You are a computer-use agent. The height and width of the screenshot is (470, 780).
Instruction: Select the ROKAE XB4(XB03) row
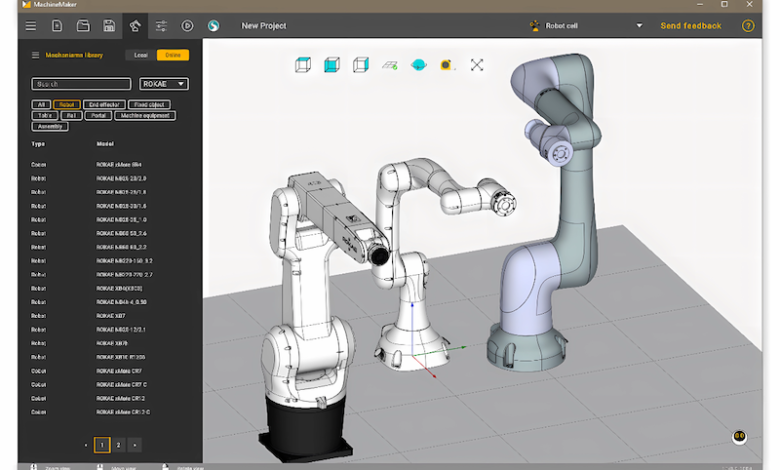tap(110, 288)
